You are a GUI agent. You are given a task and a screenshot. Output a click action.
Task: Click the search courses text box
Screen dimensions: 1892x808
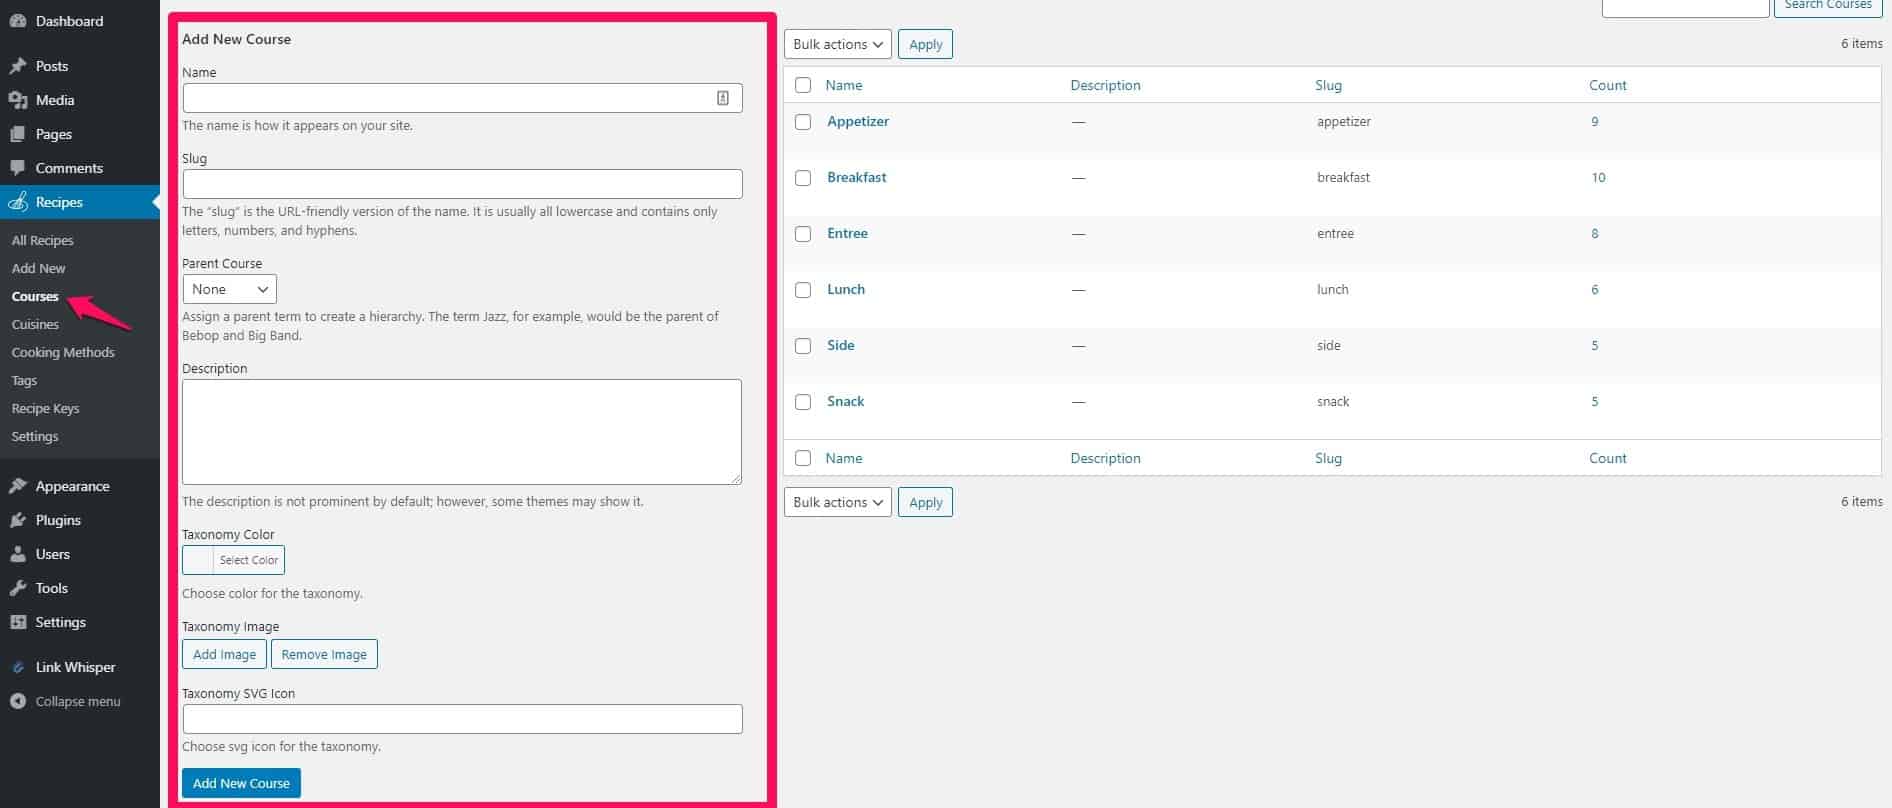pyautogui.click(x=1686, y=7)
